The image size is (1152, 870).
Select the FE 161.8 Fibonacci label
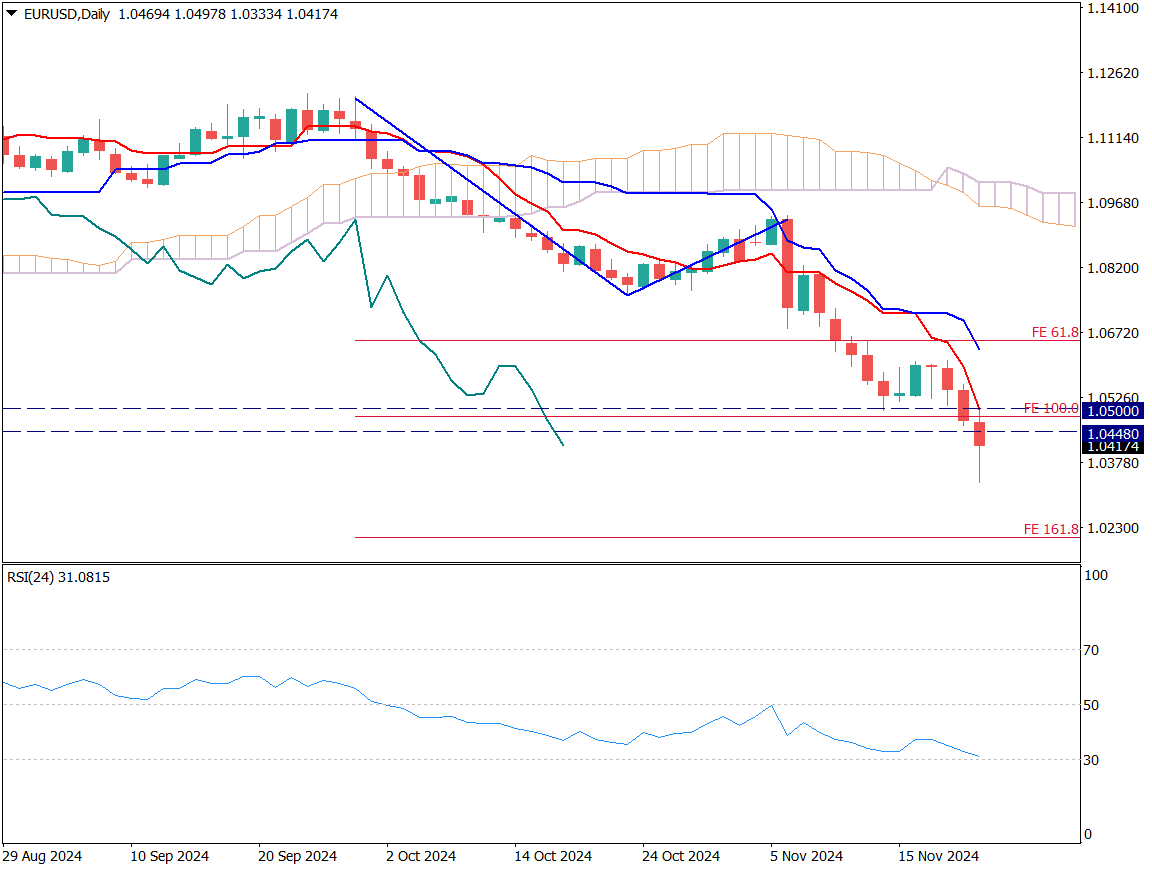click(x=1051, y=529)
